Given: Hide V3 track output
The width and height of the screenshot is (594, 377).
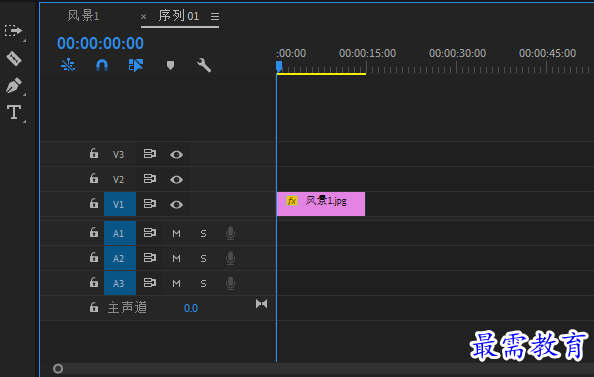Looking at the screenshot, I should 177,155.
